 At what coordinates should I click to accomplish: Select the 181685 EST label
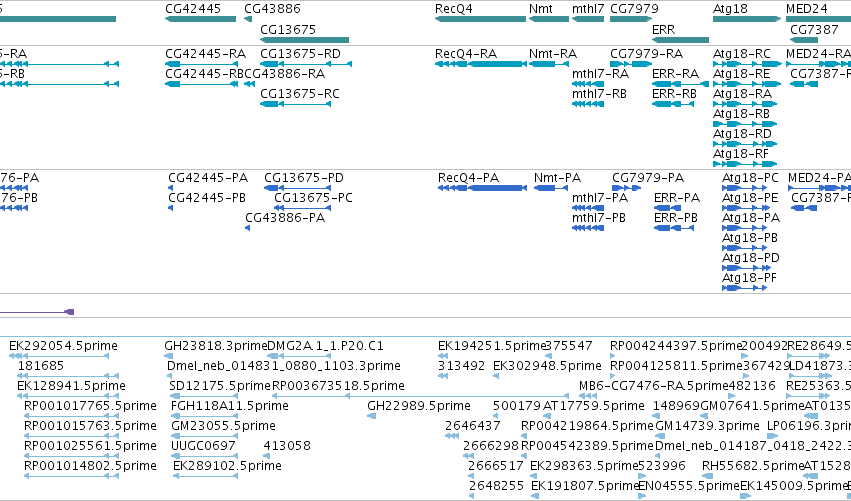pyautogui.click(x=41, y=366)
